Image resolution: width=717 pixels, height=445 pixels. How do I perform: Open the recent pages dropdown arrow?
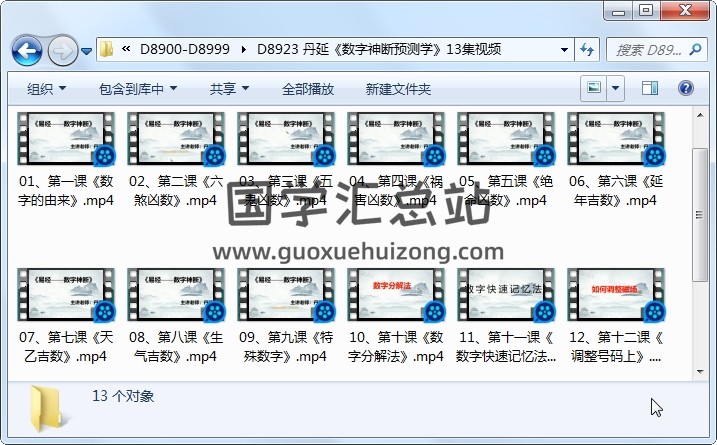pos(86,51)
